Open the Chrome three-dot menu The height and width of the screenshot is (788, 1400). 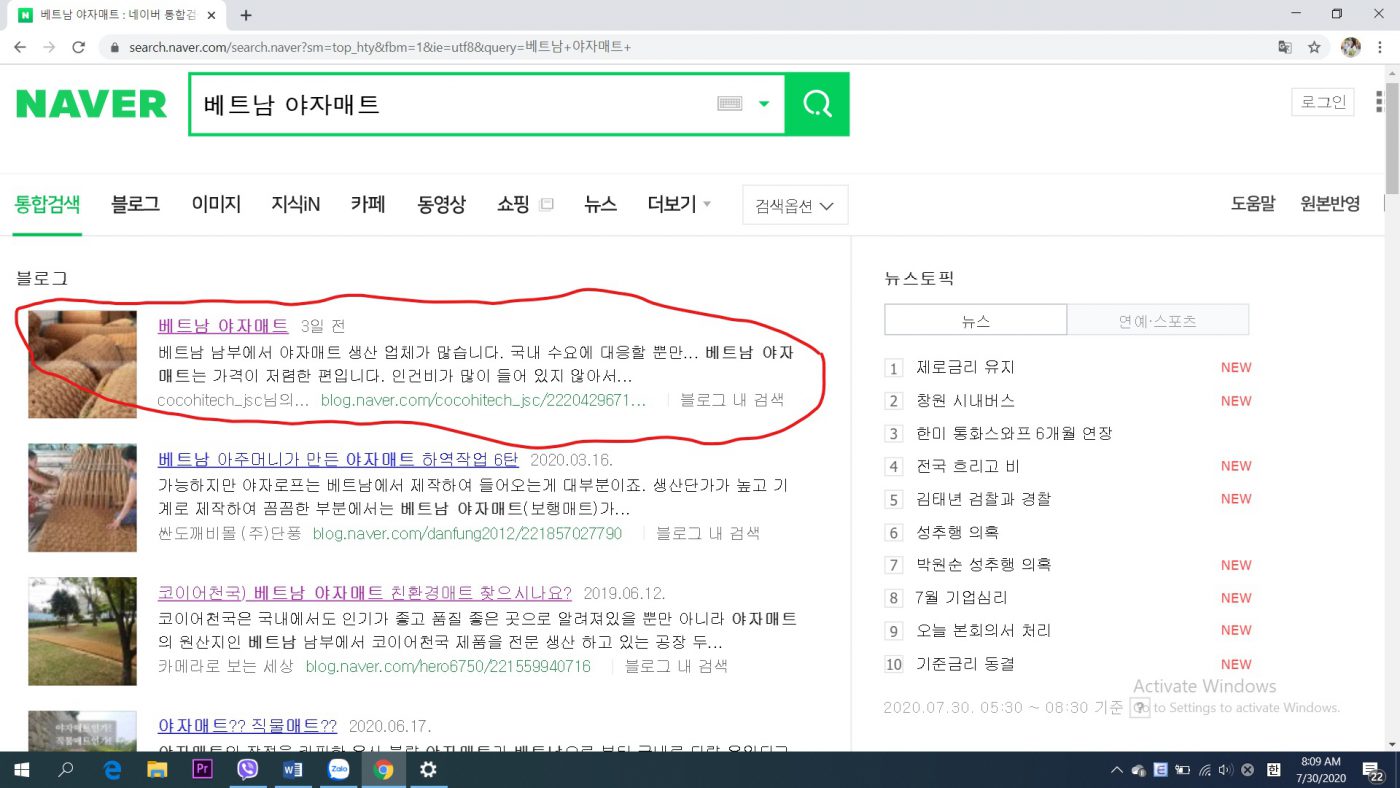pos(1381,47)
